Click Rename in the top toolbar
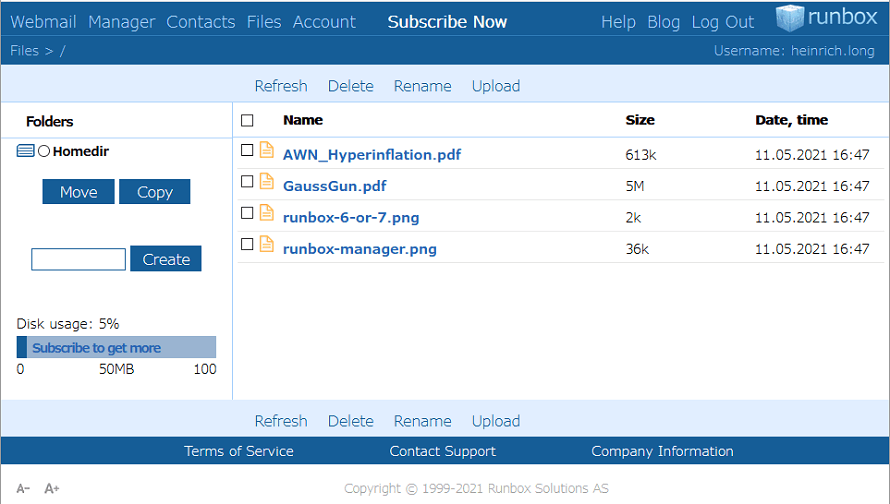Image resolution: width=890 pixels, height=504 pixels. [423, 86]
